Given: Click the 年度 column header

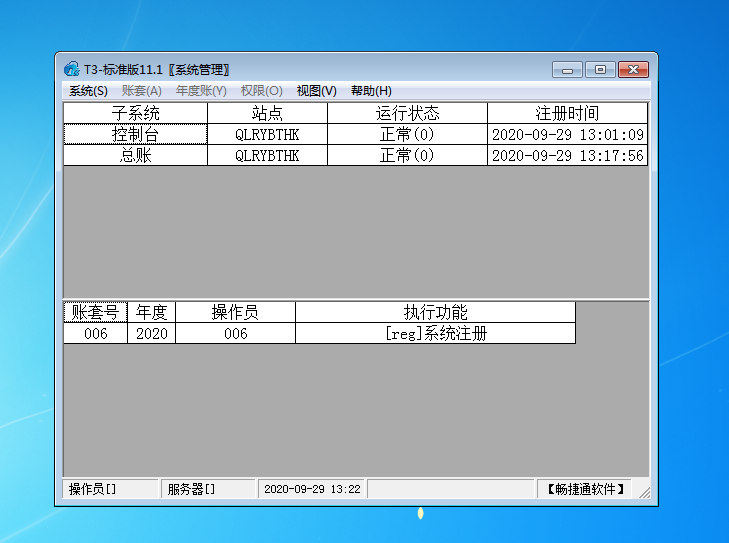Looking at the screenshot, I should coord(152,312).
